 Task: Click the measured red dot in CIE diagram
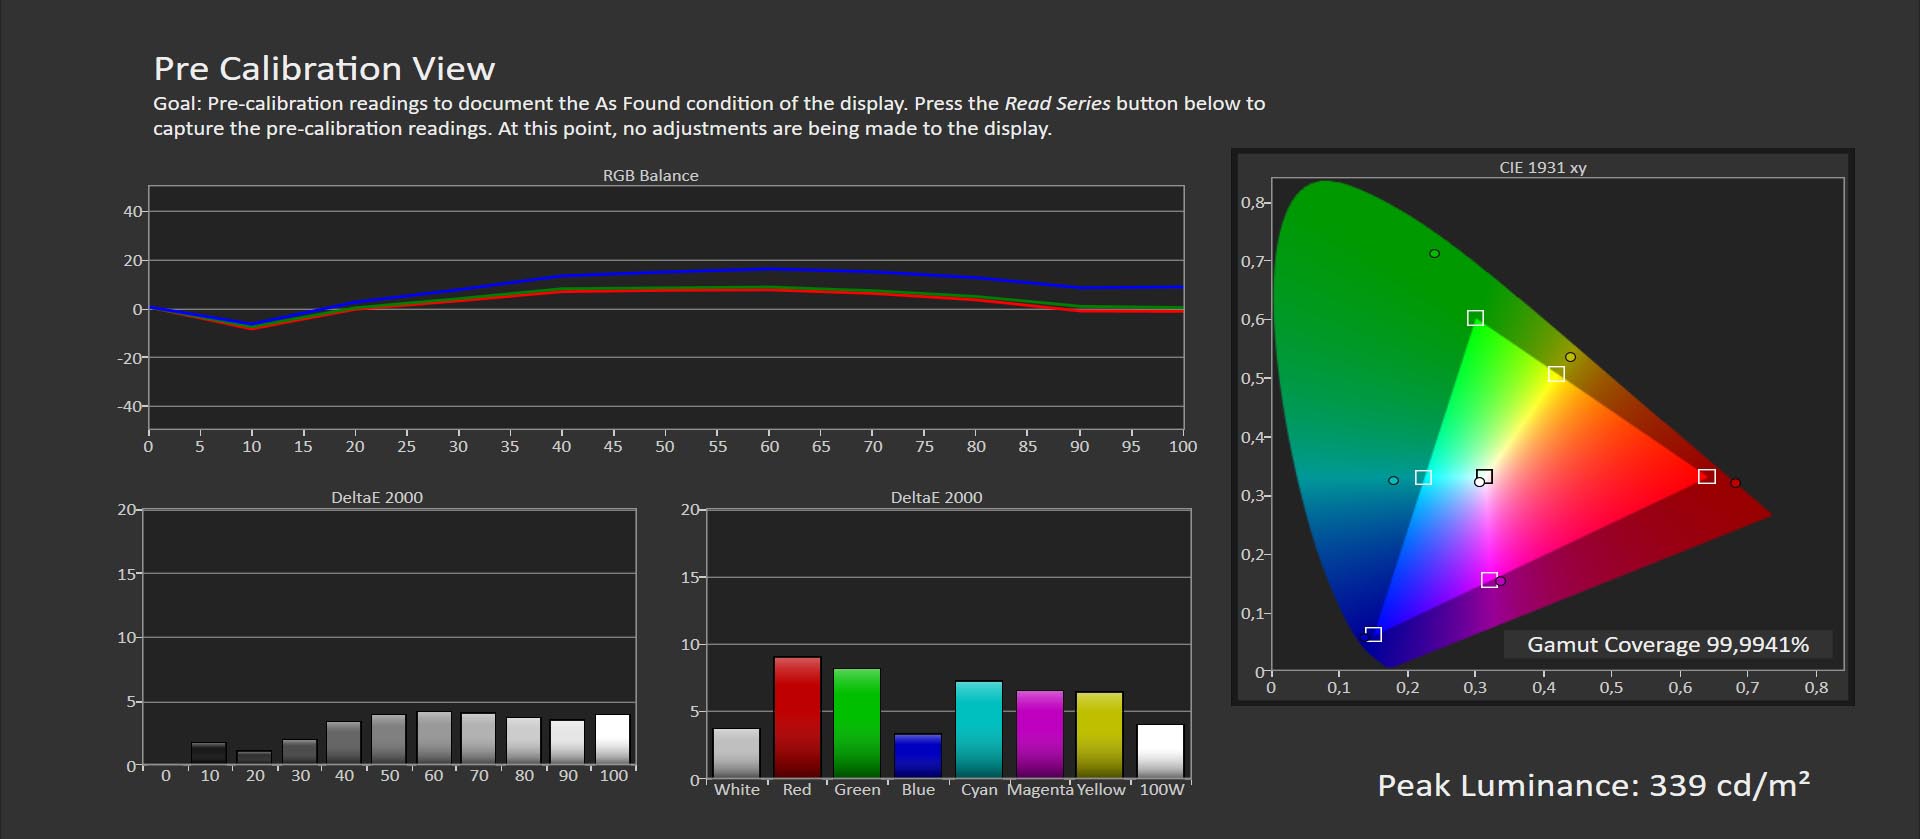(1735, 483)
